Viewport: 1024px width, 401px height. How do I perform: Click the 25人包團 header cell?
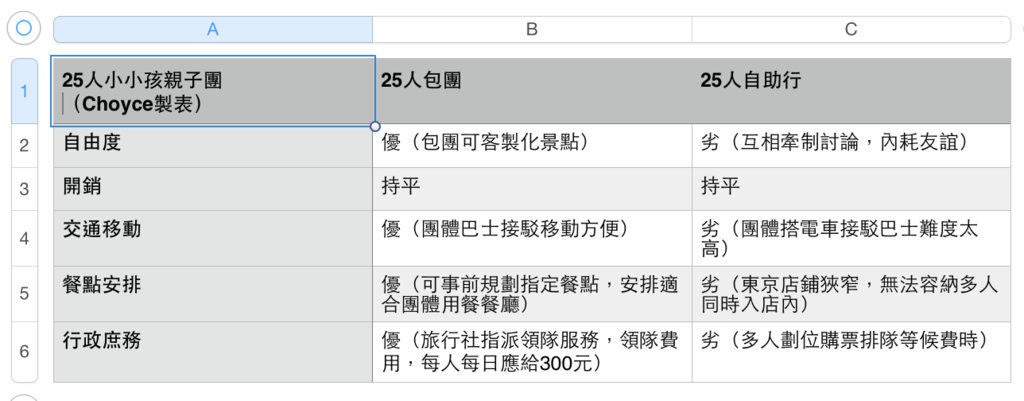[x=532, y=92]
